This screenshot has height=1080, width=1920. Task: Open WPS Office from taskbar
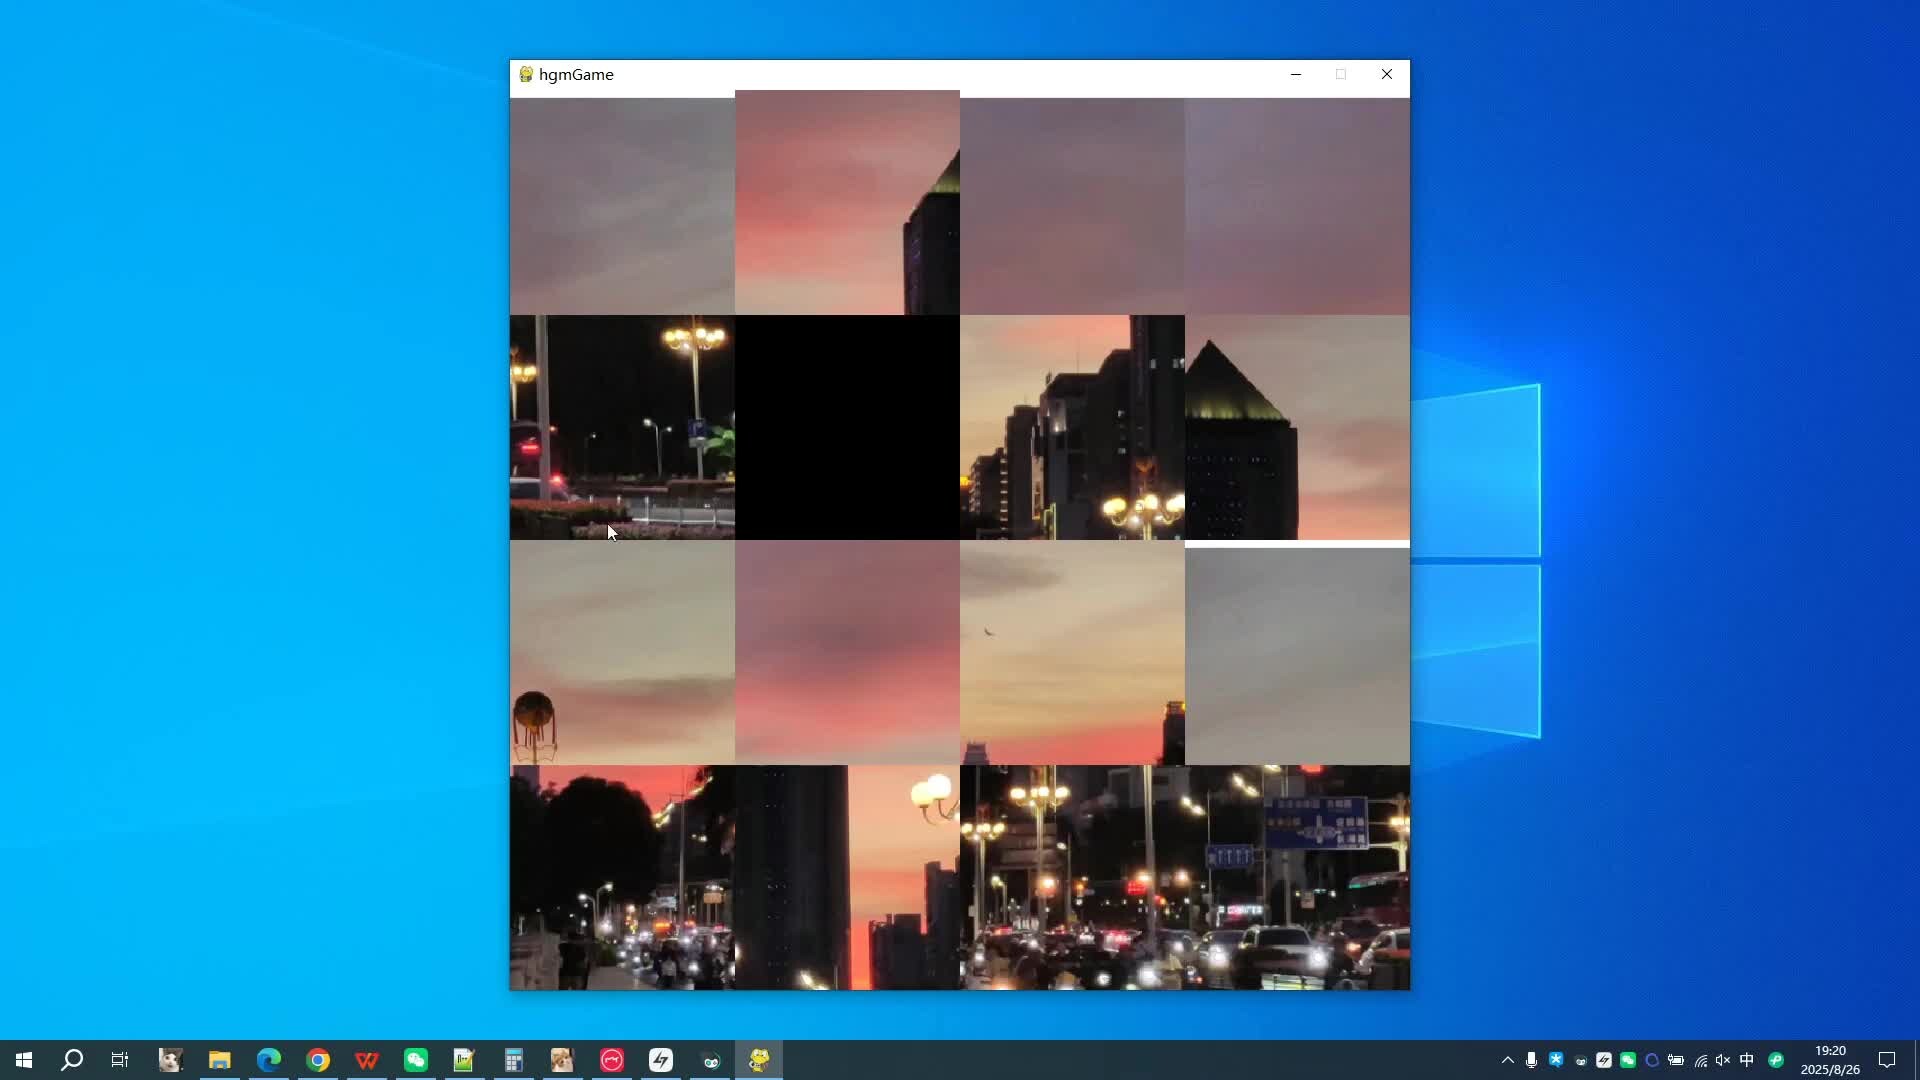(366, 1060)
